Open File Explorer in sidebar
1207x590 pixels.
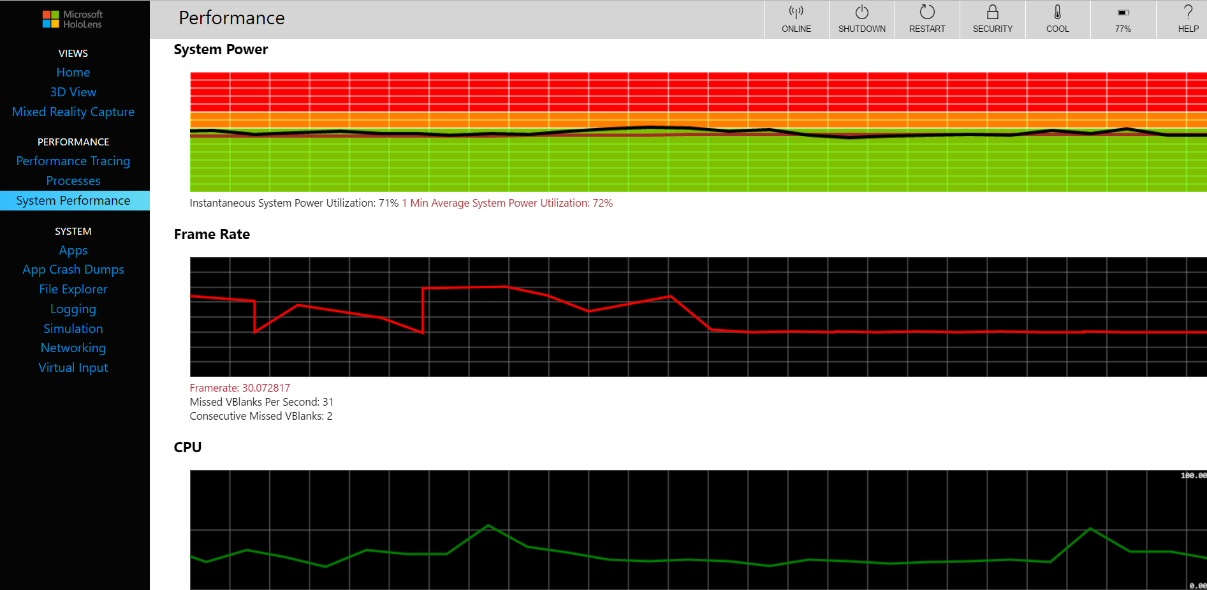coord(73,289)
